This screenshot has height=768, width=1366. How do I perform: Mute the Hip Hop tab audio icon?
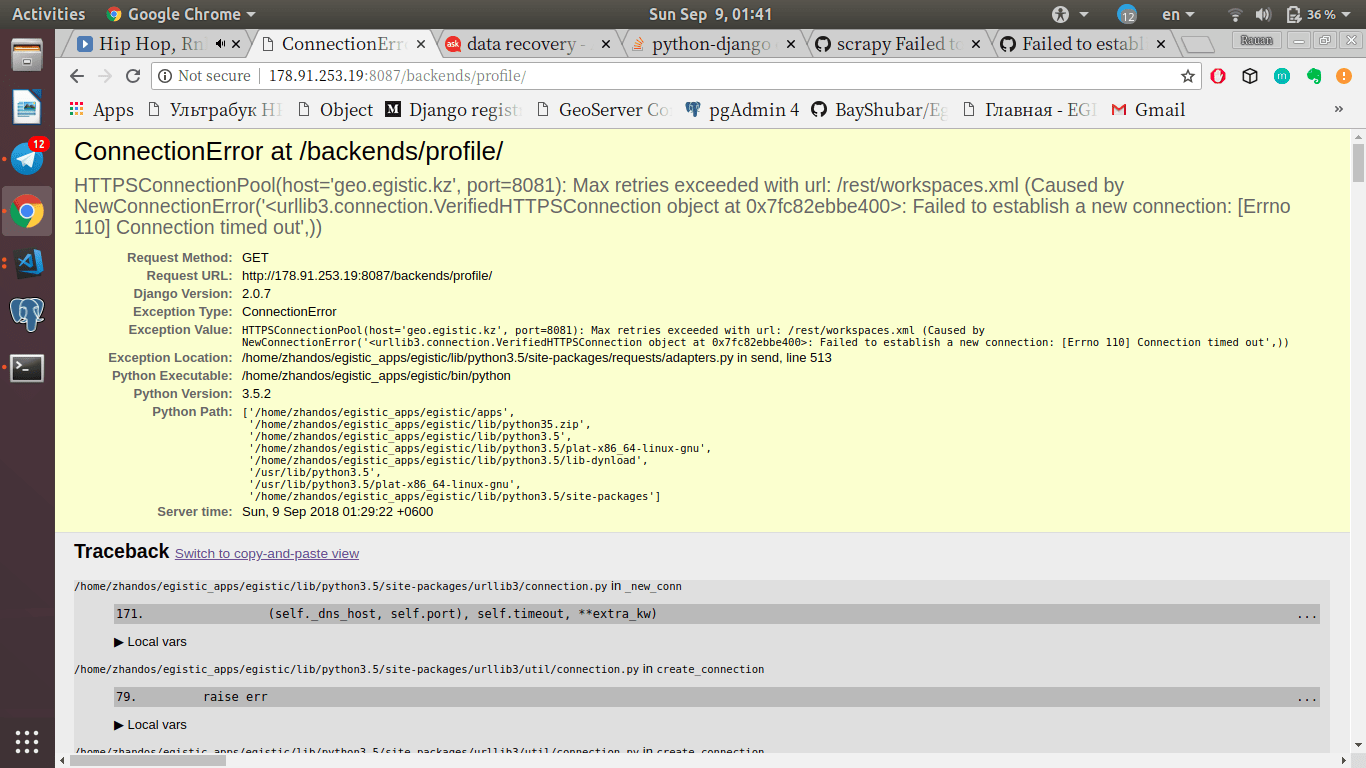tap(220, 44)
